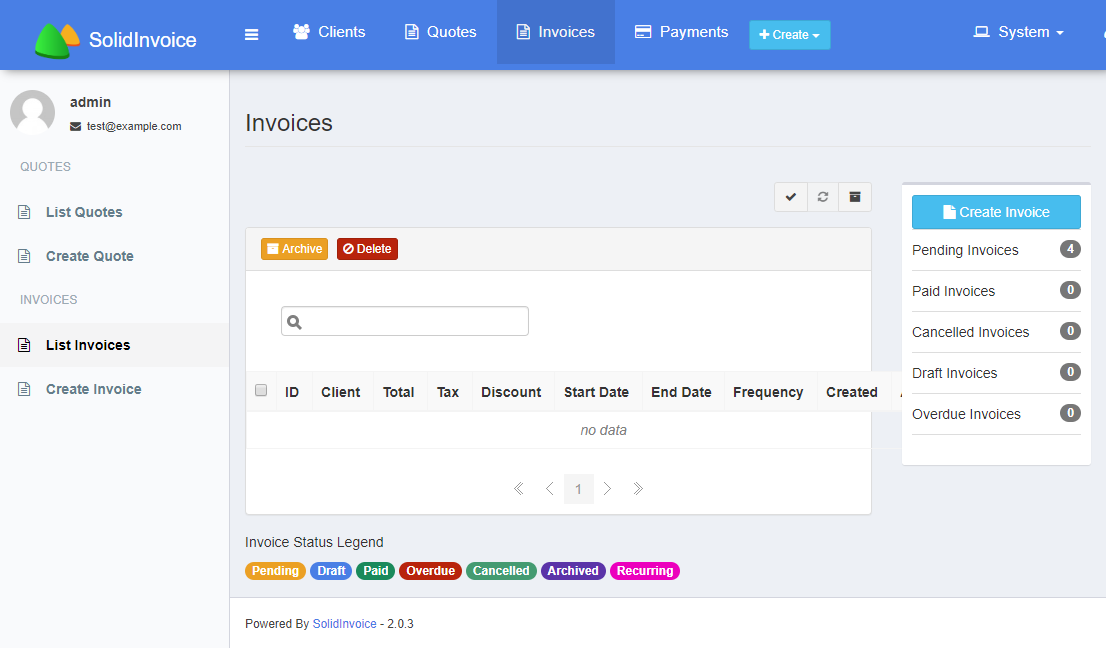
Task: Open the Create dropdown in the navigation bar
Action: click(789, 34)
